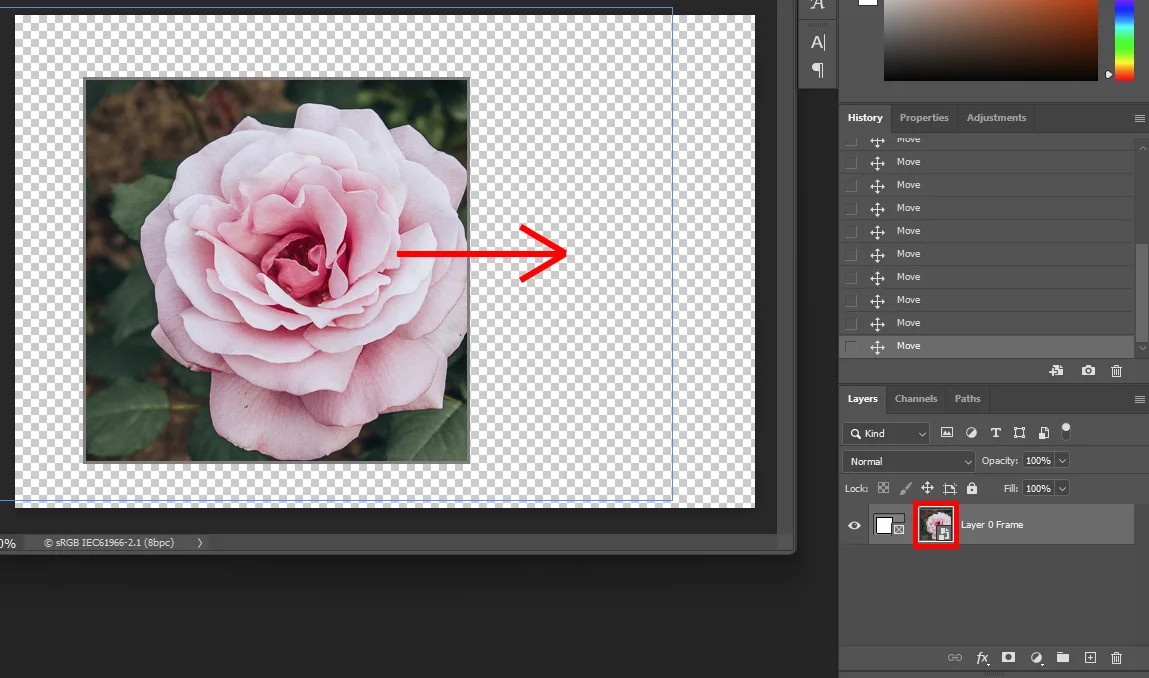Image resolution: width=1149 pixels, height=678 pixels.
Task: Select the highlighted Move history state
Action: coord(986,346)
